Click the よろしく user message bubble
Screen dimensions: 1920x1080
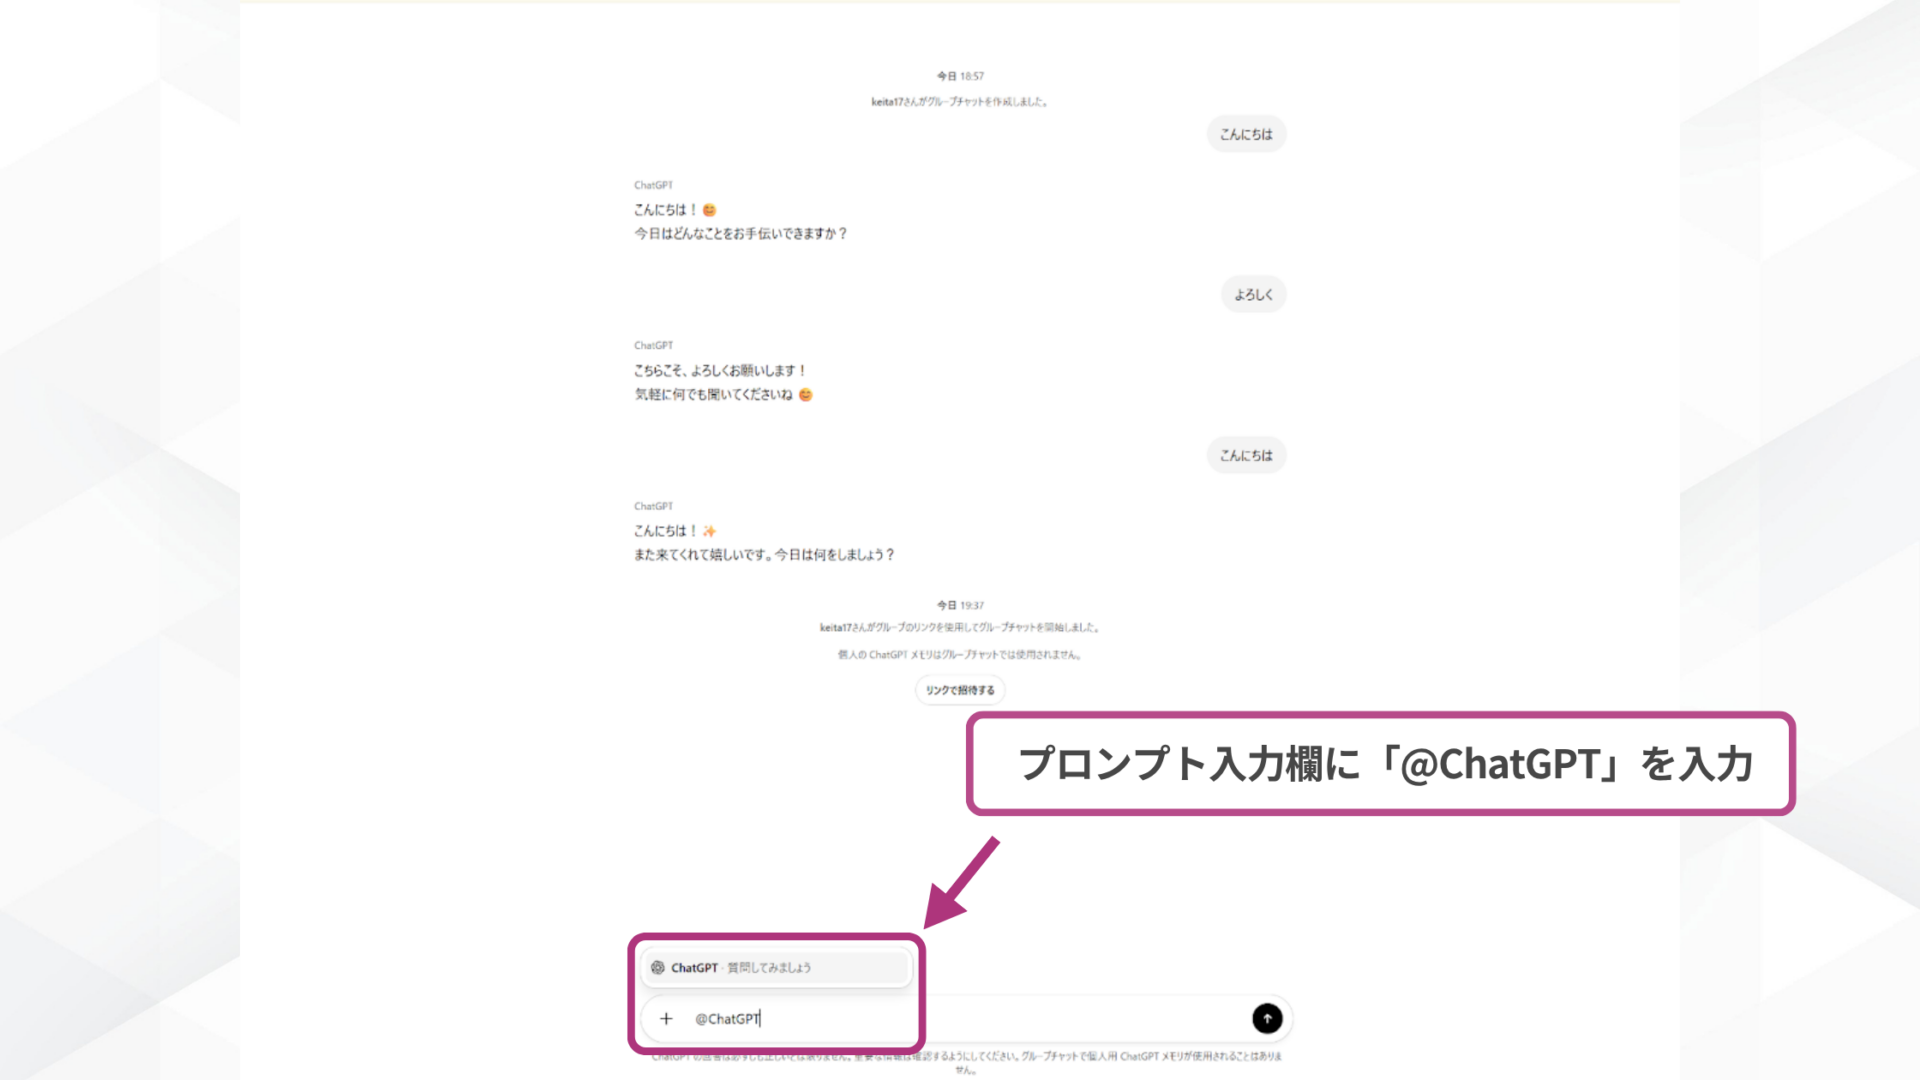pyautogui.click(x=1253, y=294)
